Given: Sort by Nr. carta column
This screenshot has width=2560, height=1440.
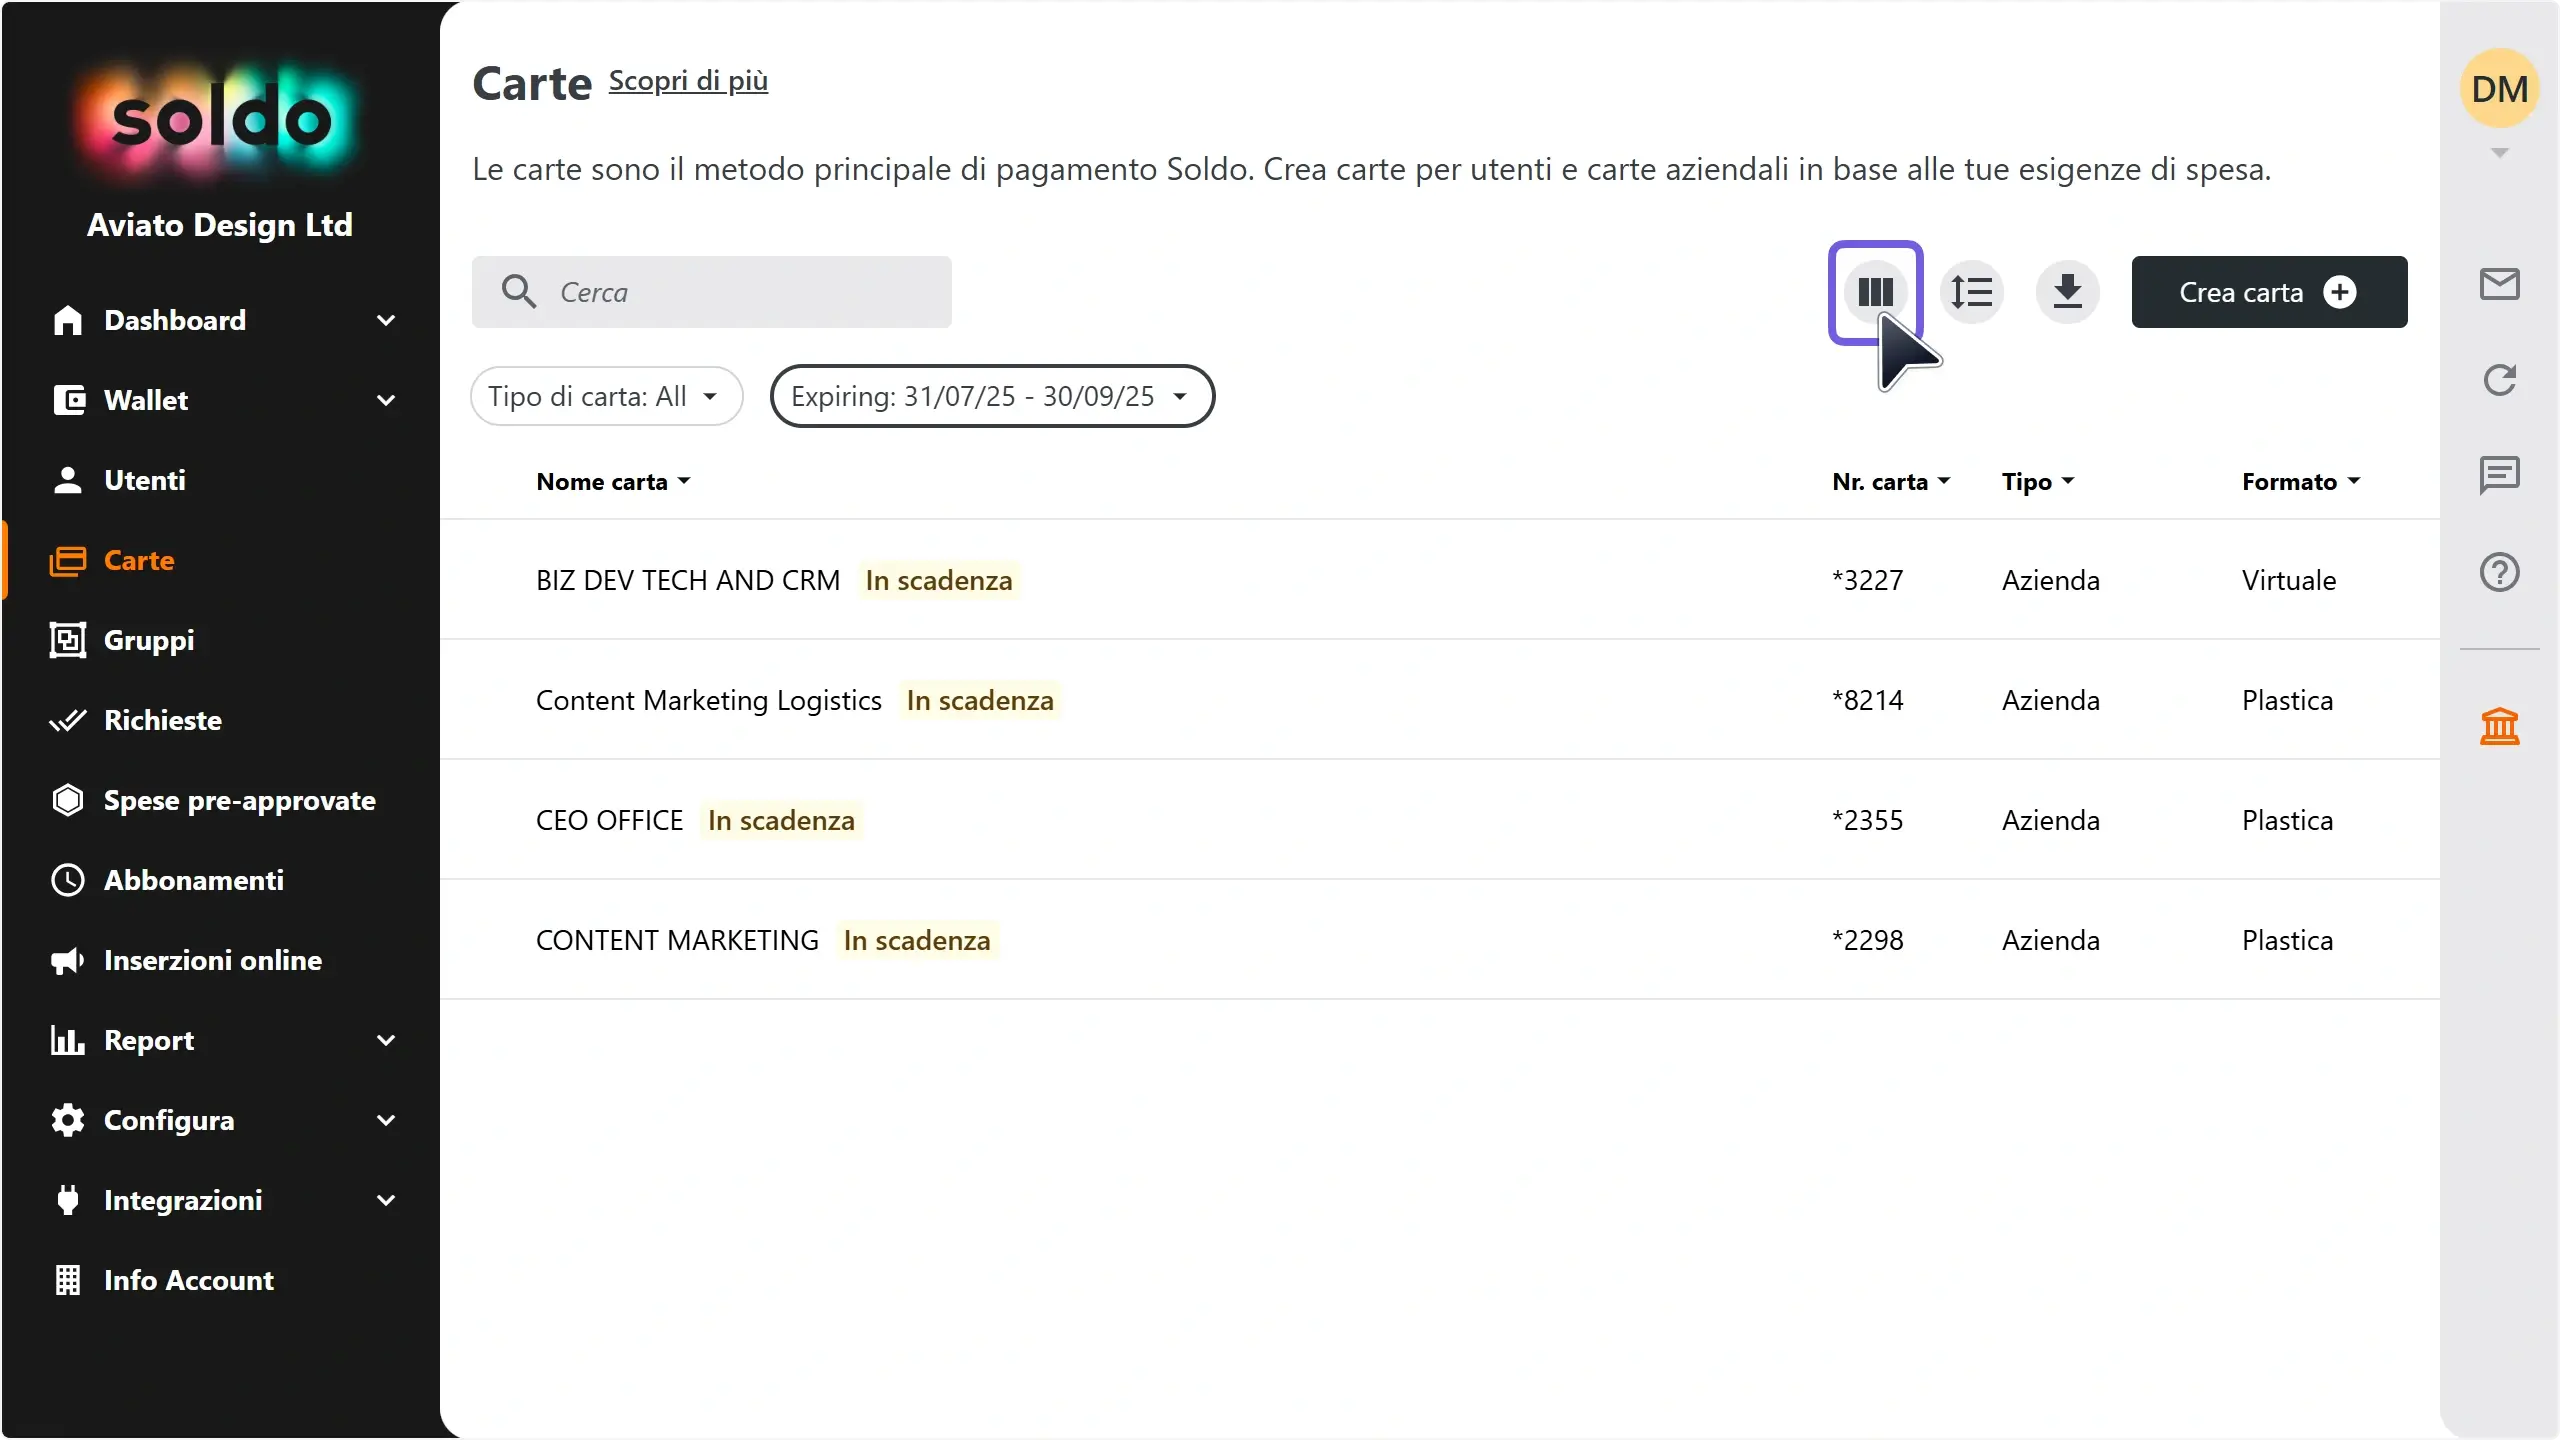Looking at the screenshot, I should pyautogui.click(x=1891, y=482).
